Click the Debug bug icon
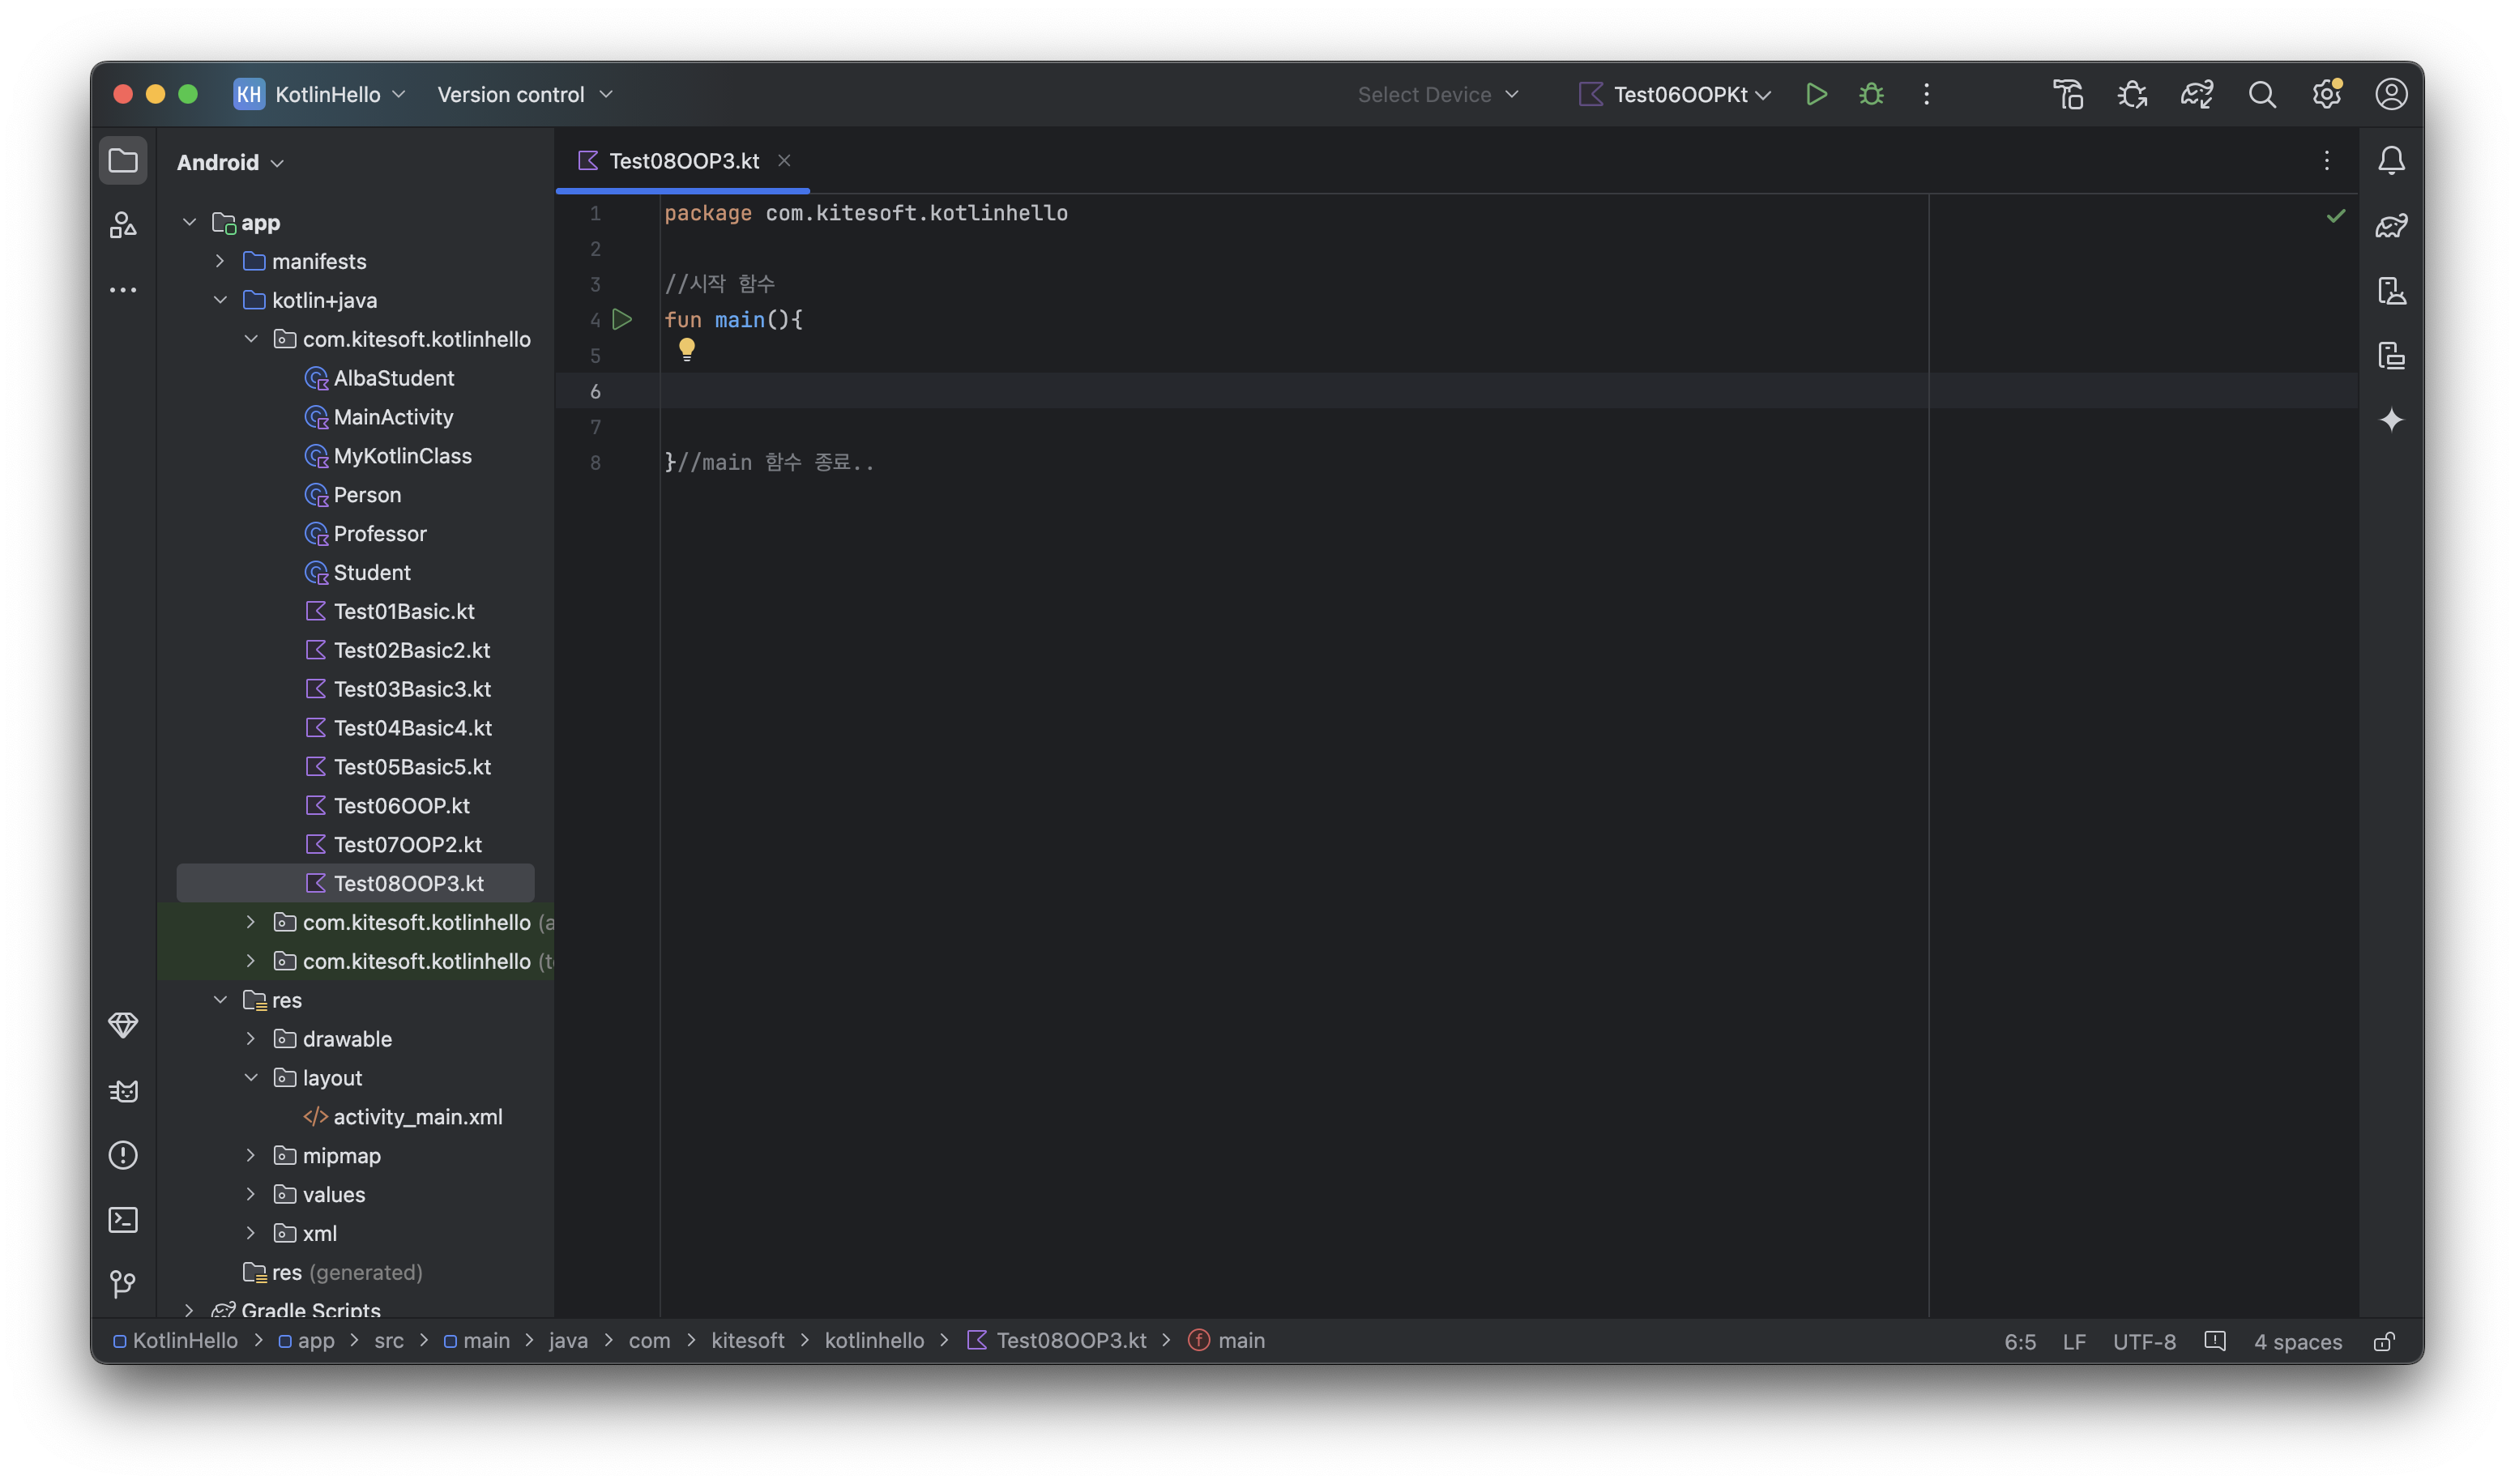 click(1871, 94)
